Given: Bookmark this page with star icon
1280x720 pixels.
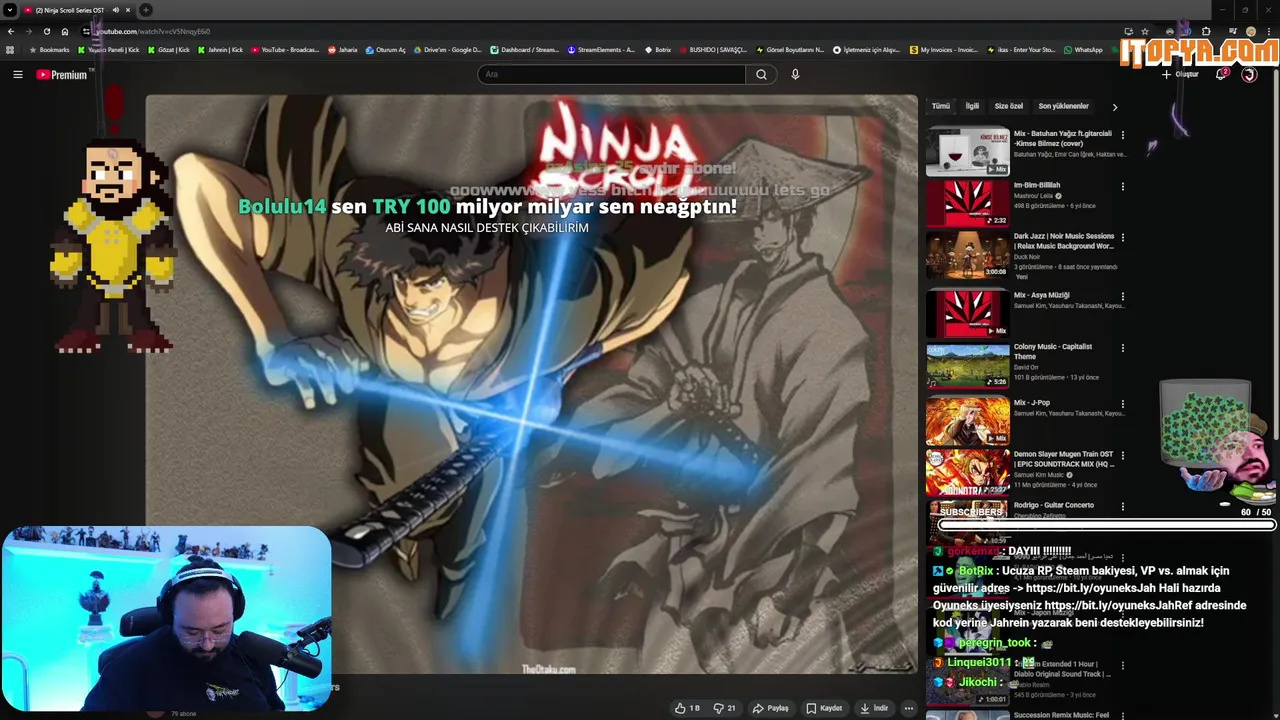Looking at the screenshot, I should click(x=1145, y=31).
